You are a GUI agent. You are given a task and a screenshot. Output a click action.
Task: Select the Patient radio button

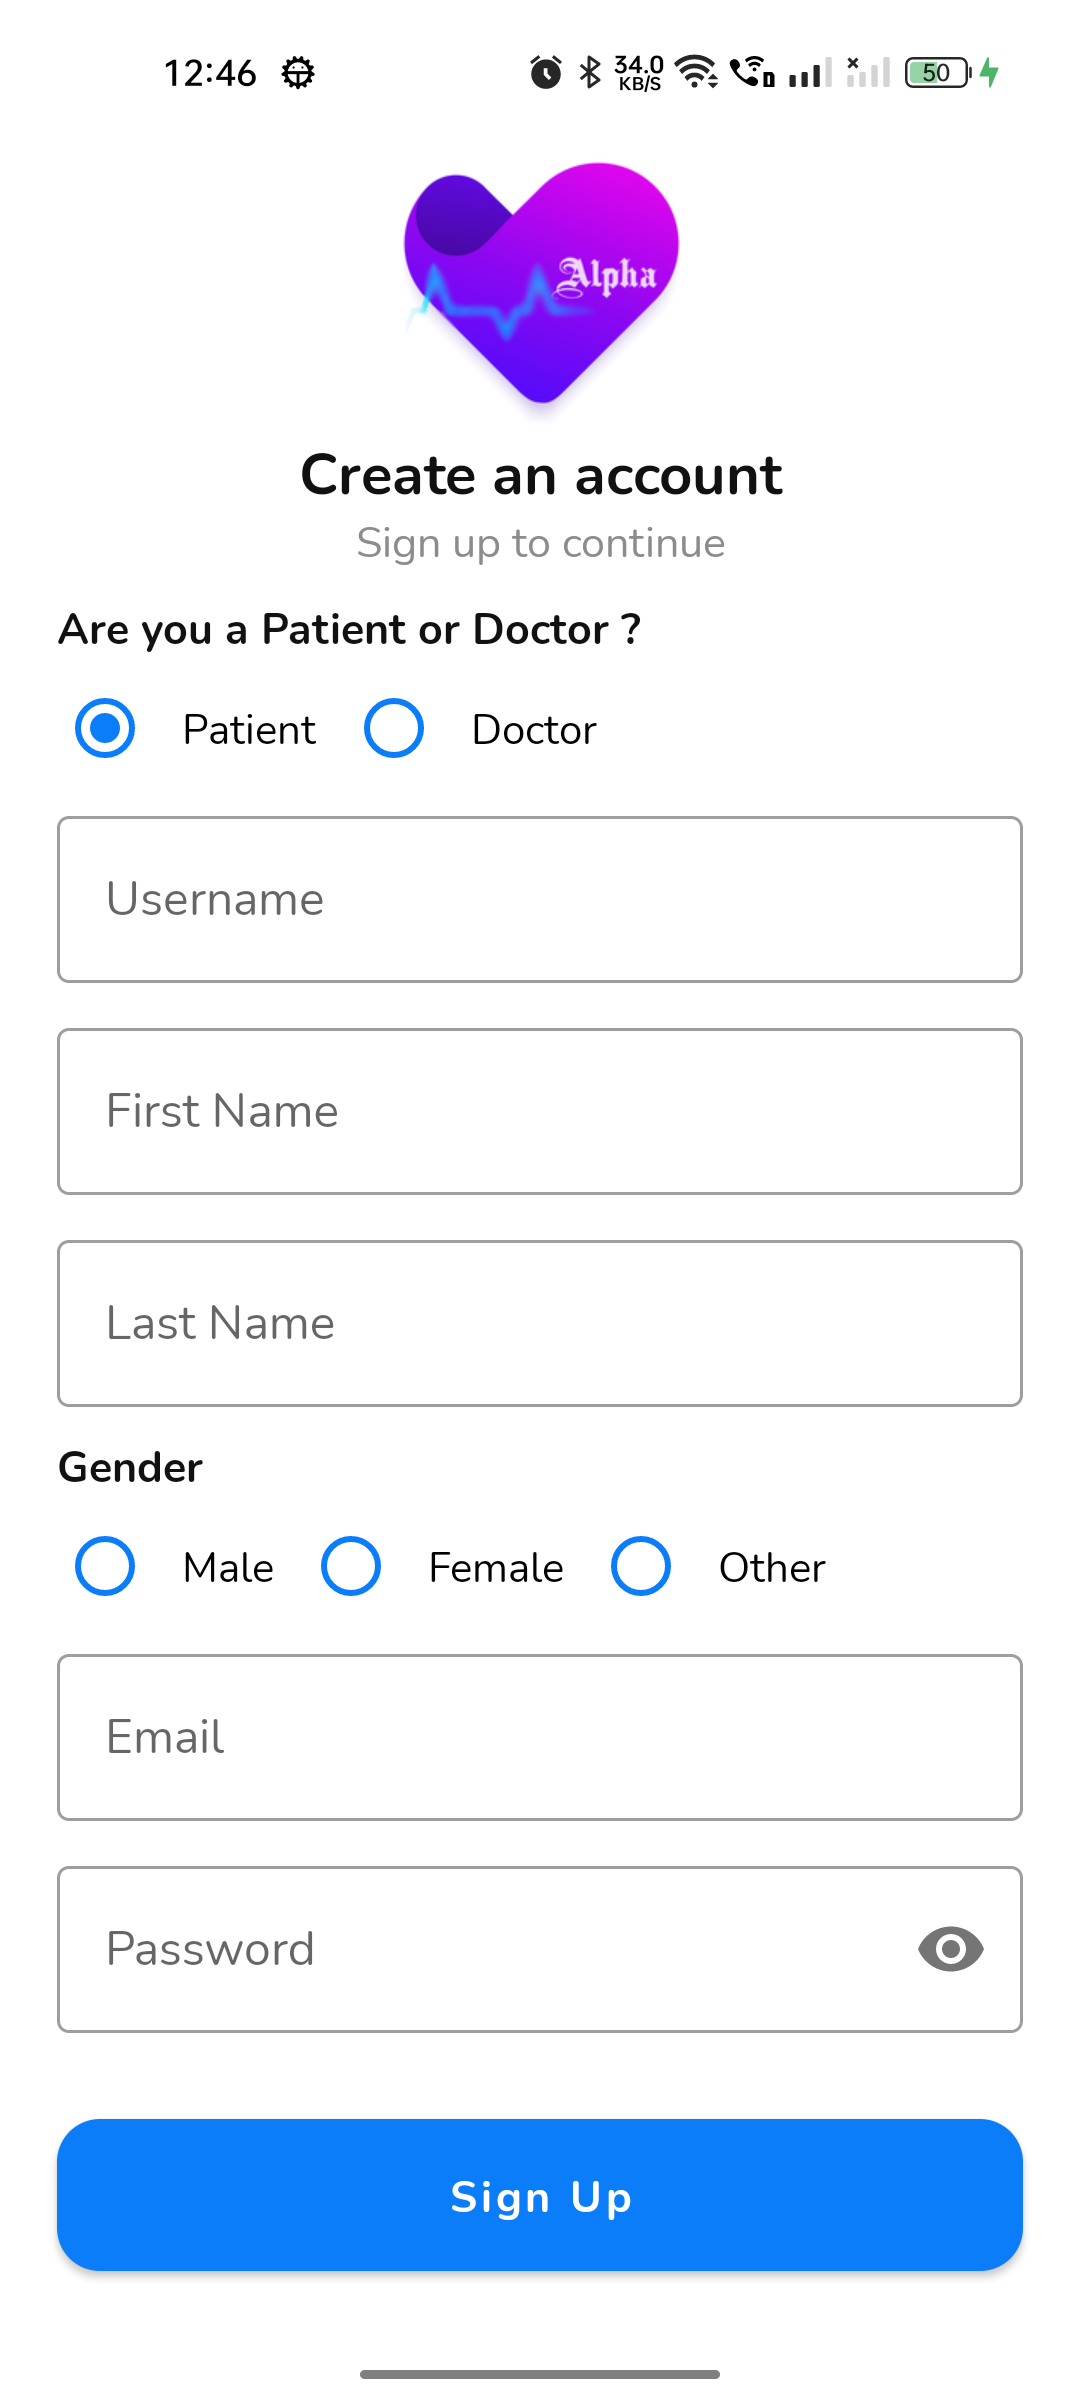[105, 729]
